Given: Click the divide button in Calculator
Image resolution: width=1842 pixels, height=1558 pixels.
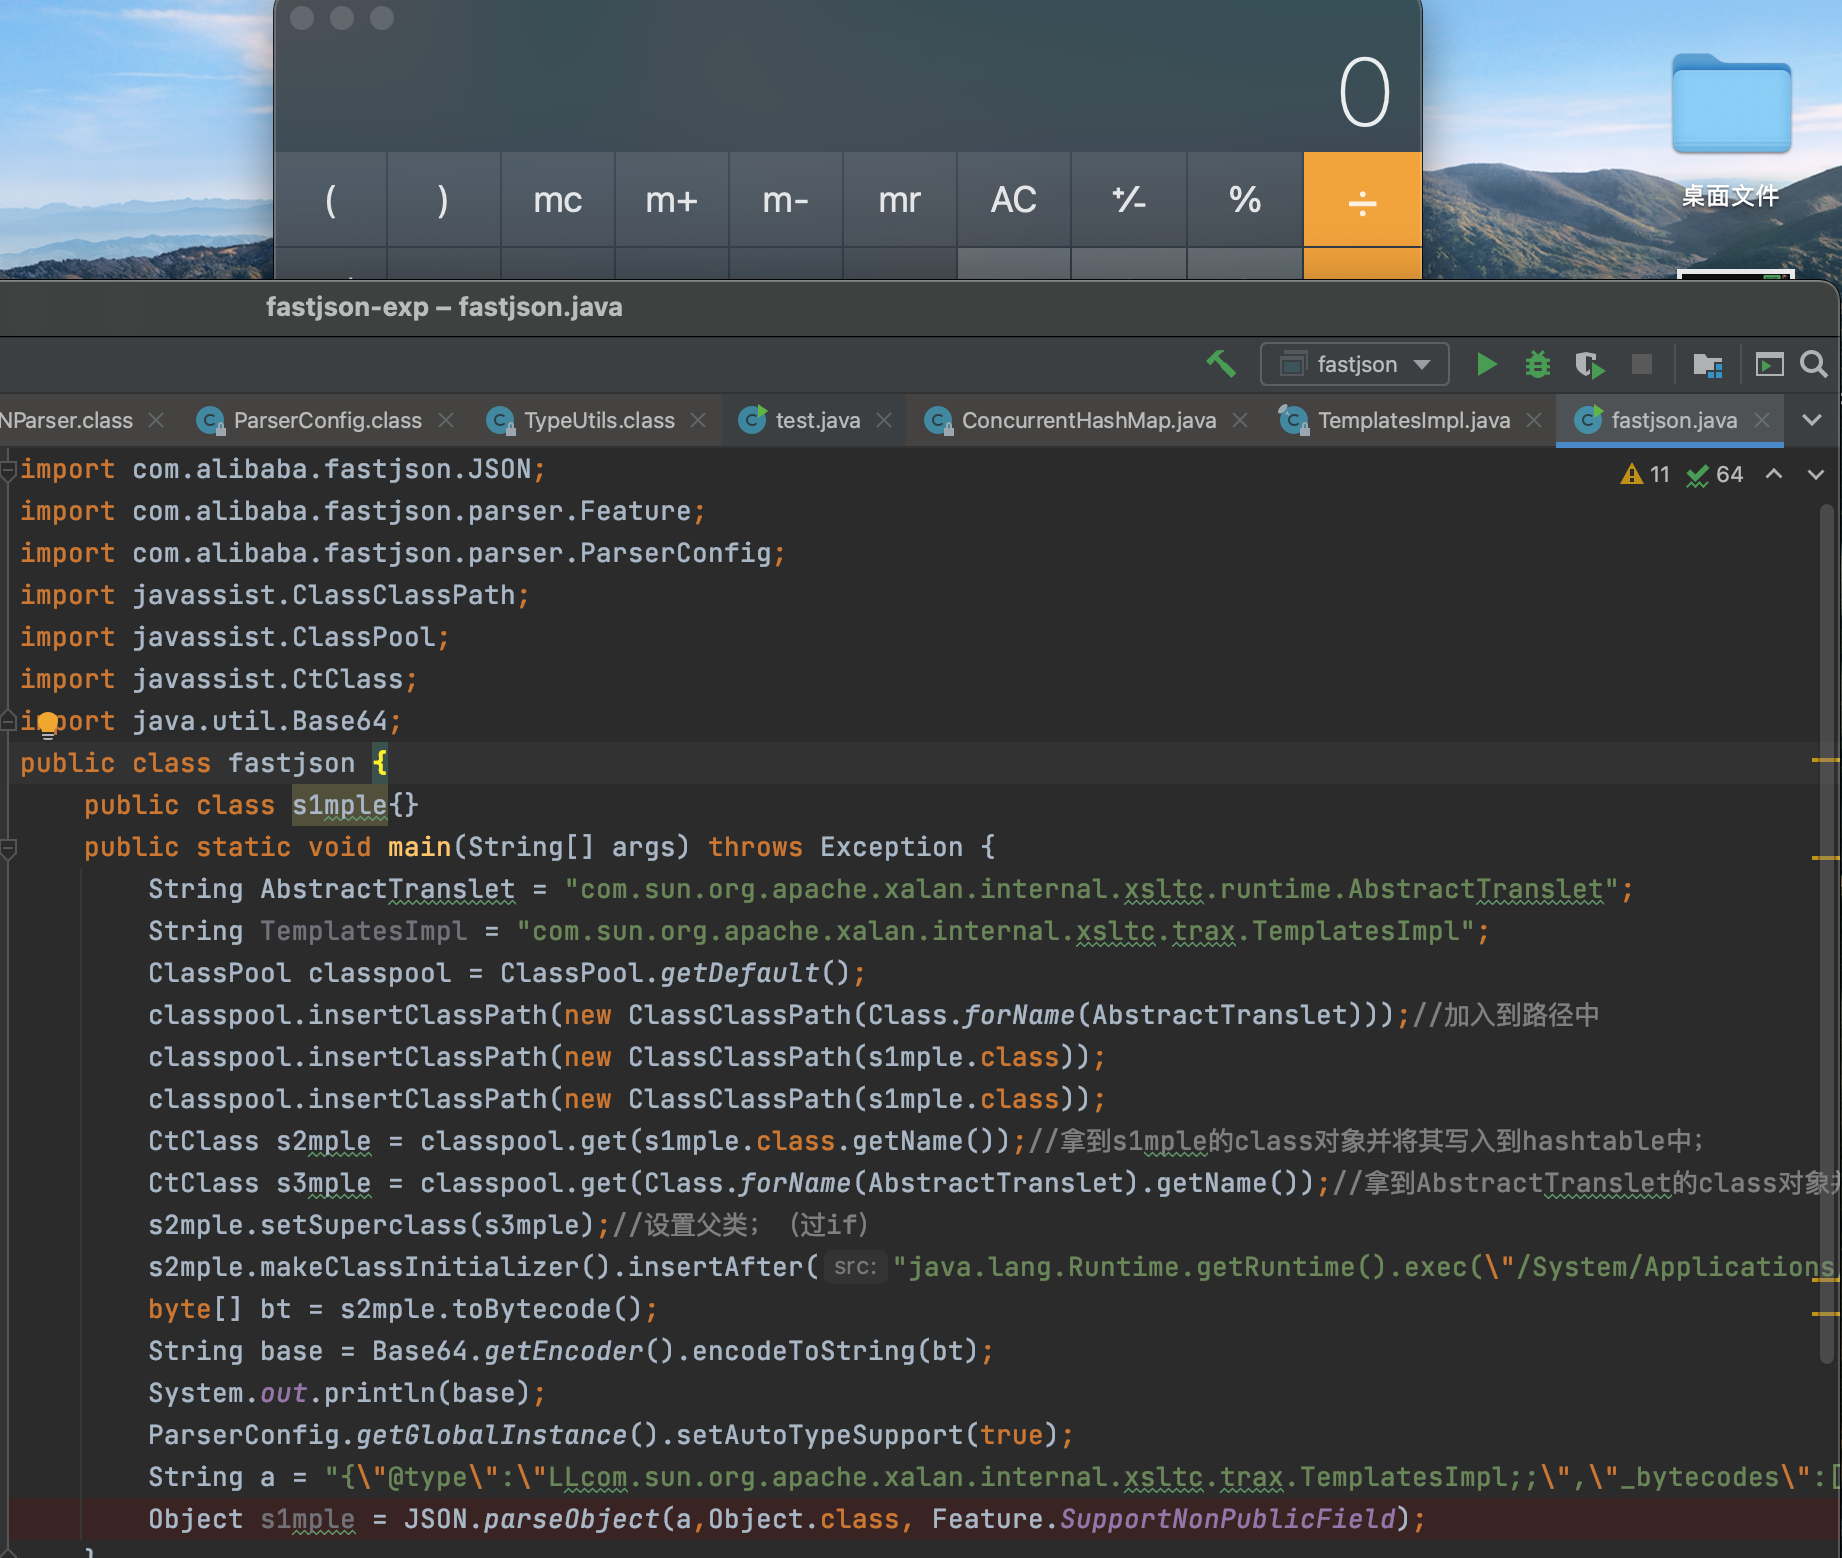Looking at the screenshot, I should tap(1362, 200).
